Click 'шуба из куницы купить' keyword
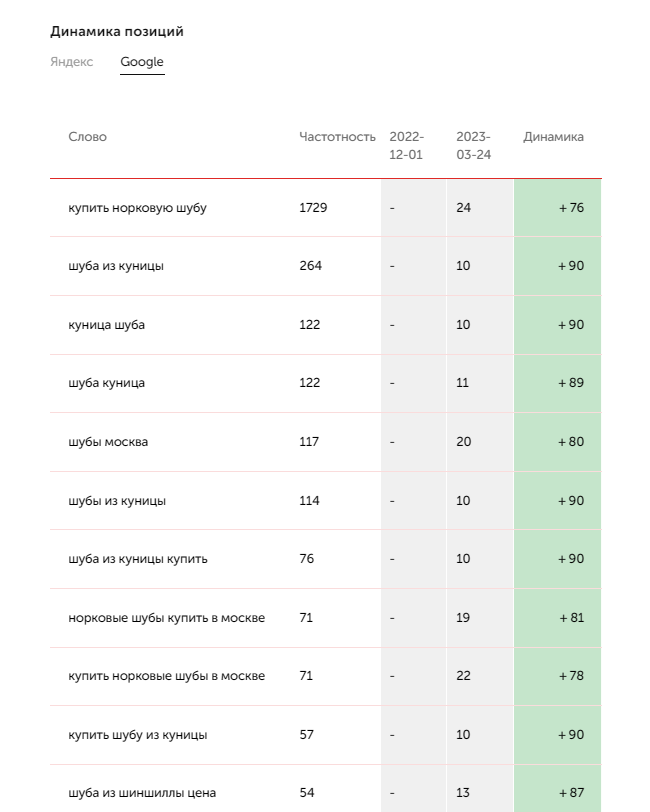This screenshot has width=650, height=812. point(138,559)
